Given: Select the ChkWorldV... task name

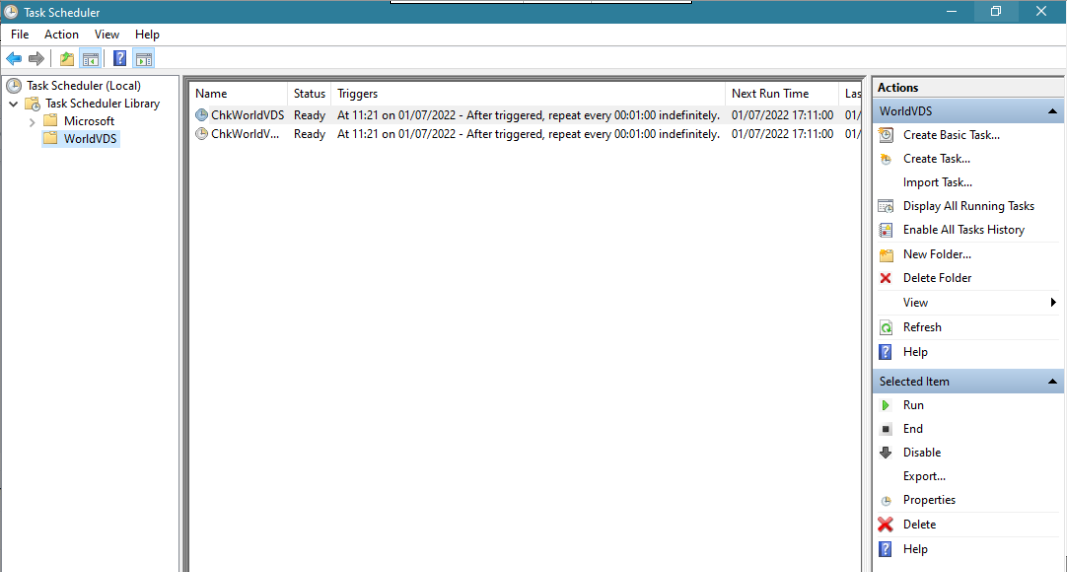Looking at the screenshot, I should click(x=245, y=134).
